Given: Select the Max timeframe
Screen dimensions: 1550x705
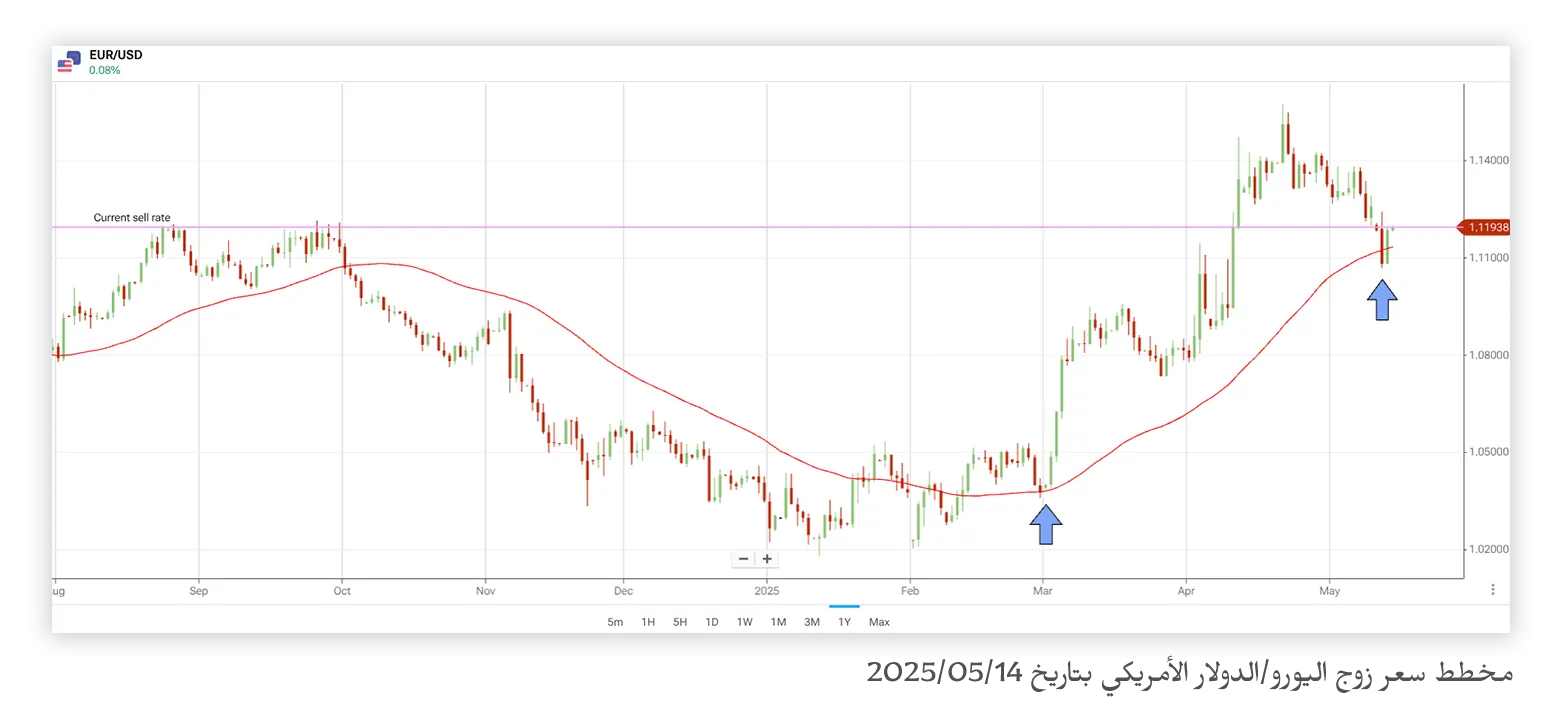Looking at the screenshot, I should (879, 622).
